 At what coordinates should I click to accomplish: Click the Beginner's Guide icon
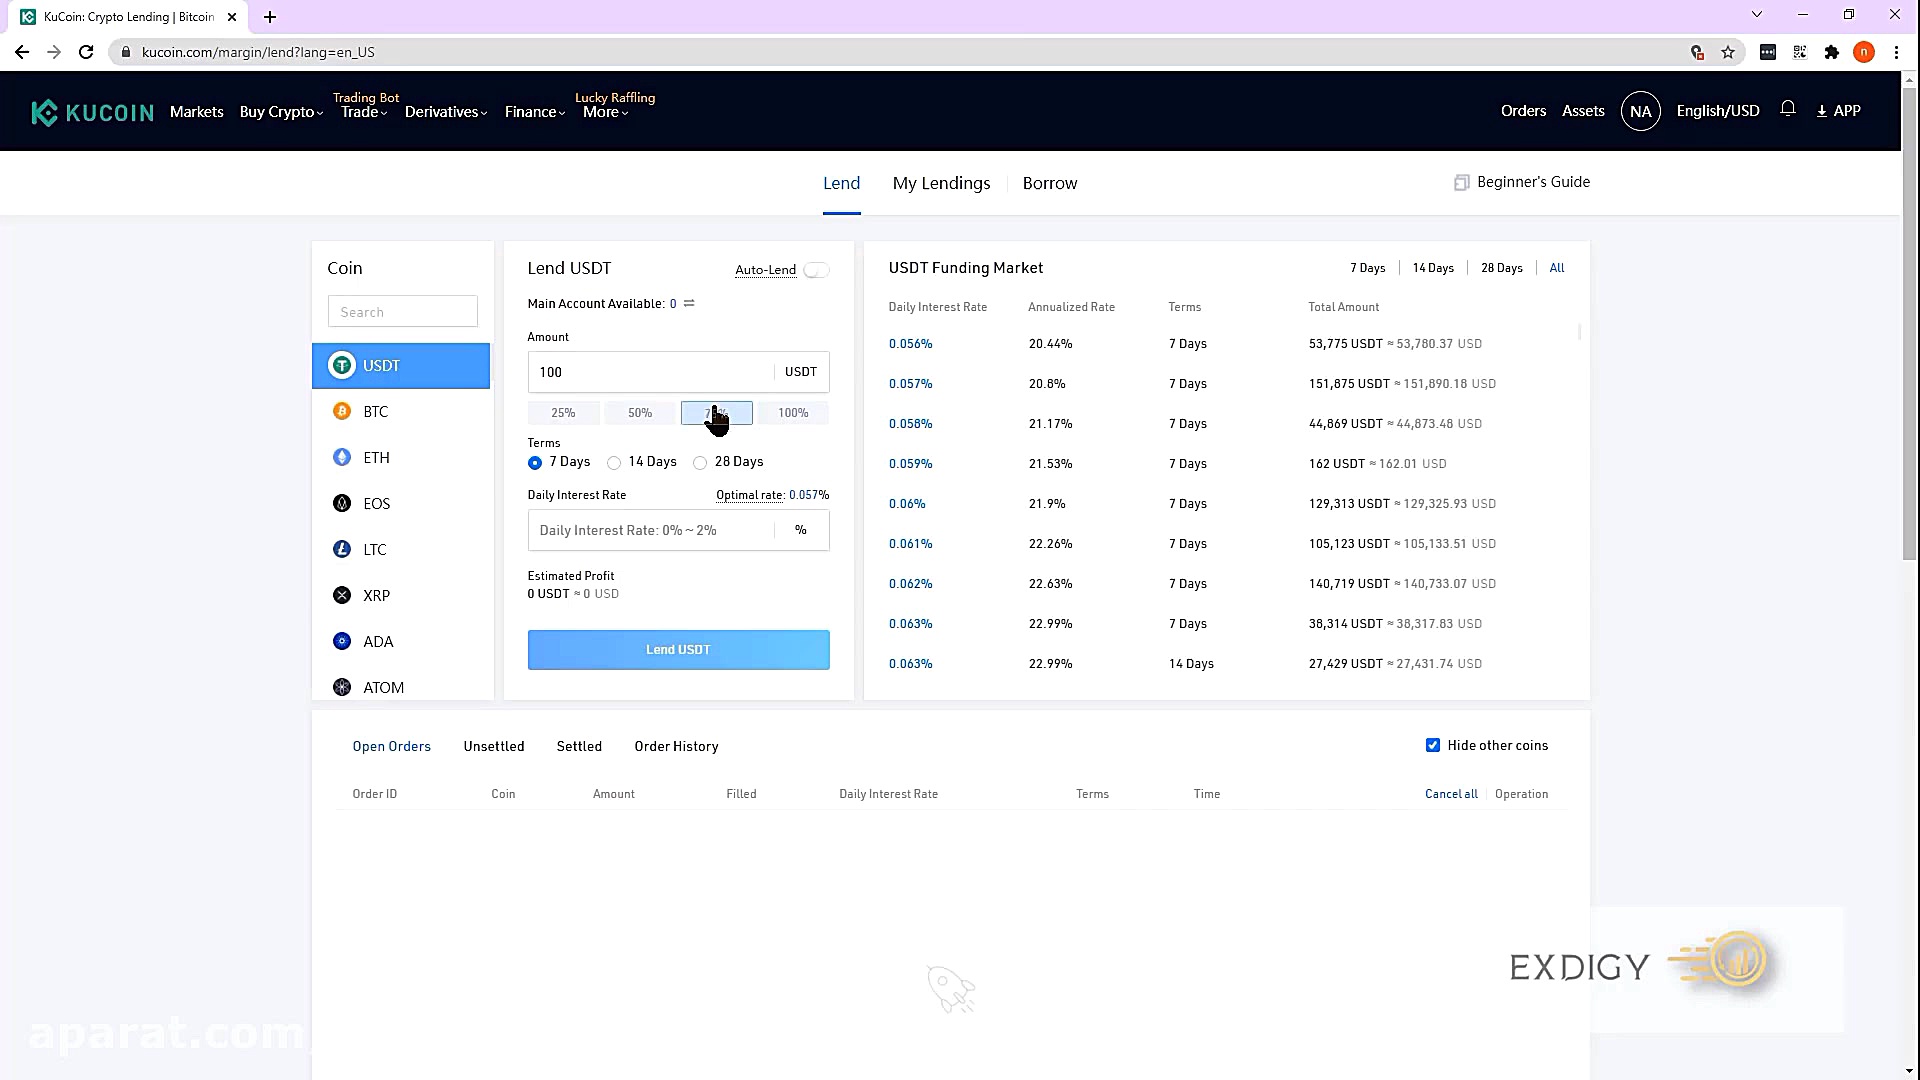point(1461,182)
